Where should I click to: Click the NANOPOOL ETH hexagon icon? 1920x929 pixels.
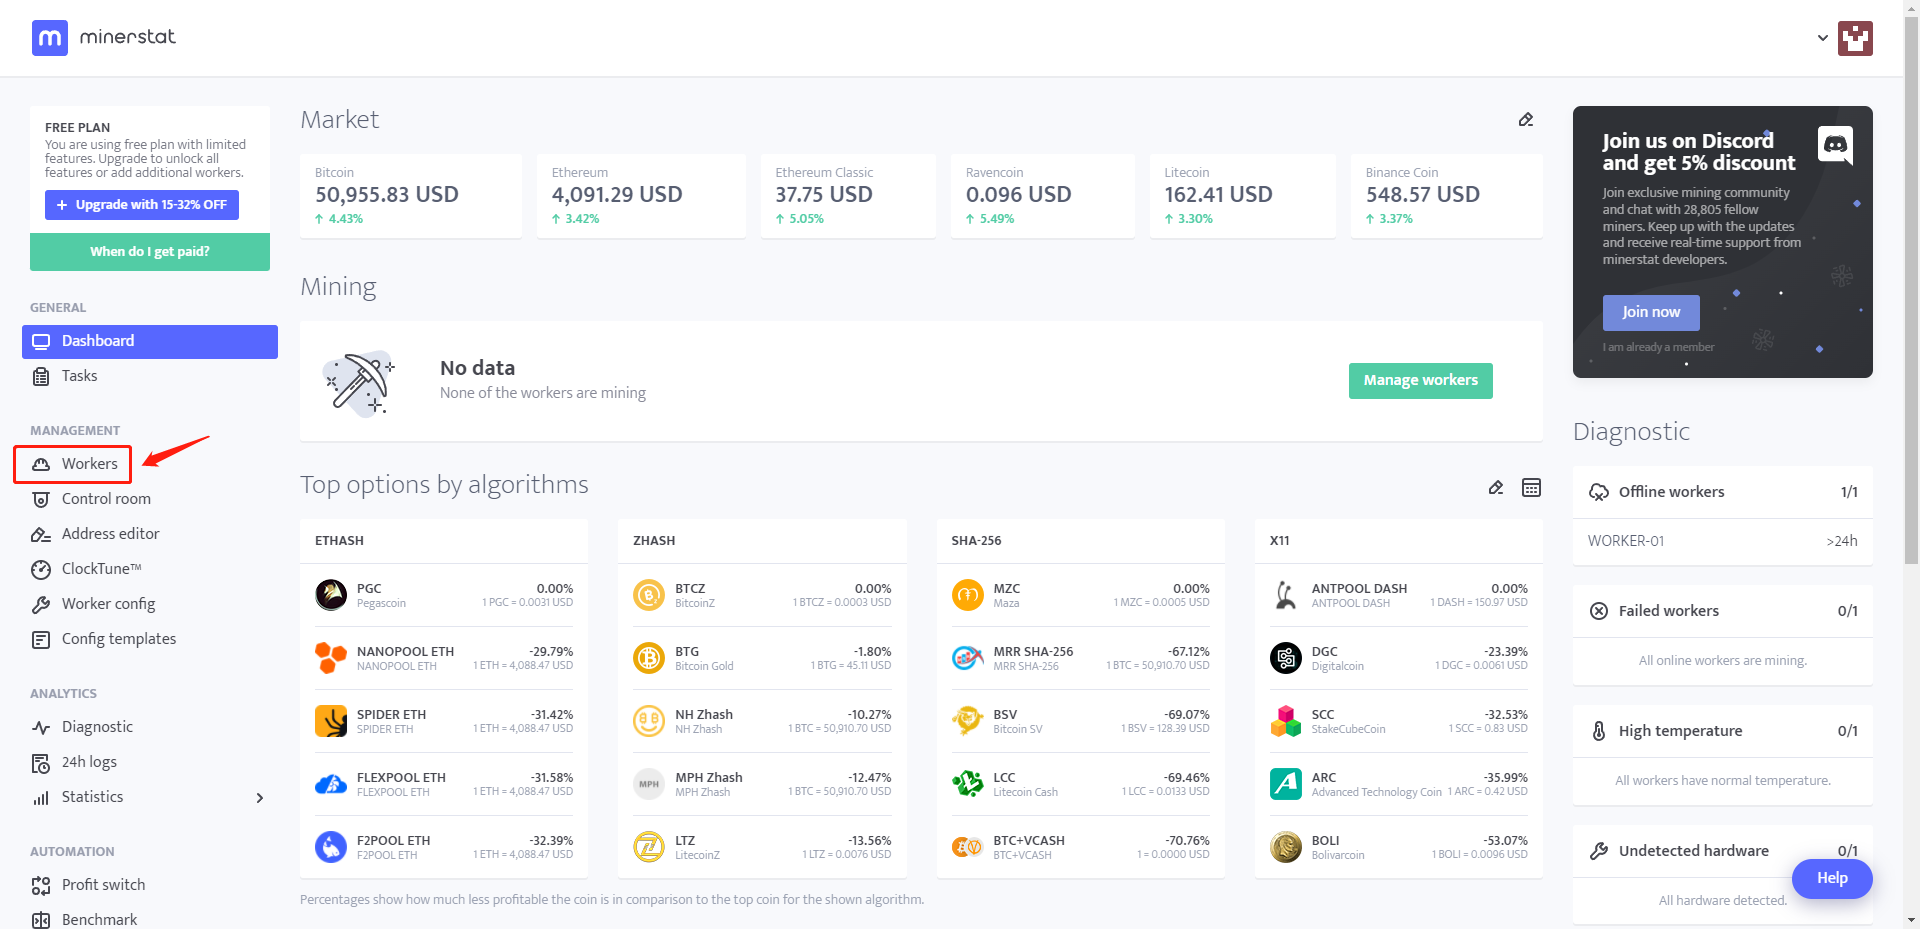tap(331, 658)
